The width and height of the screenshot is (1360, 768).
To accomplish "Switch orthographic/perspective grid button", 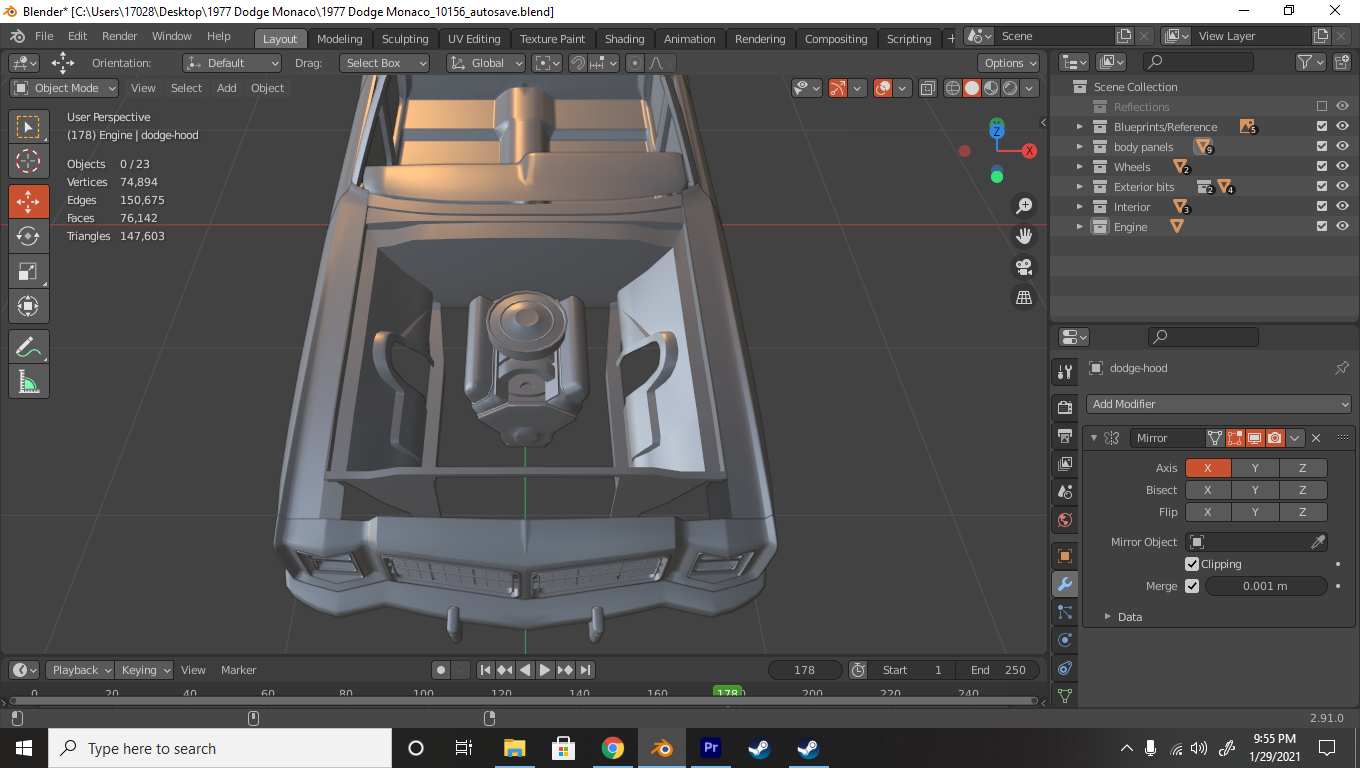I will [x=1024, y=298].
